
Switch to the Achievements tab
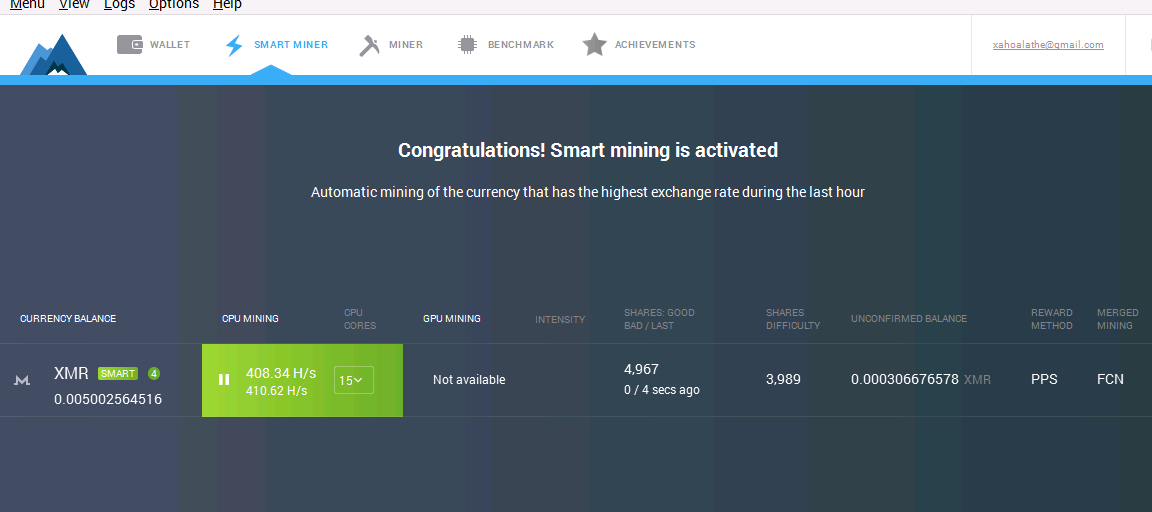pos(638,45)
